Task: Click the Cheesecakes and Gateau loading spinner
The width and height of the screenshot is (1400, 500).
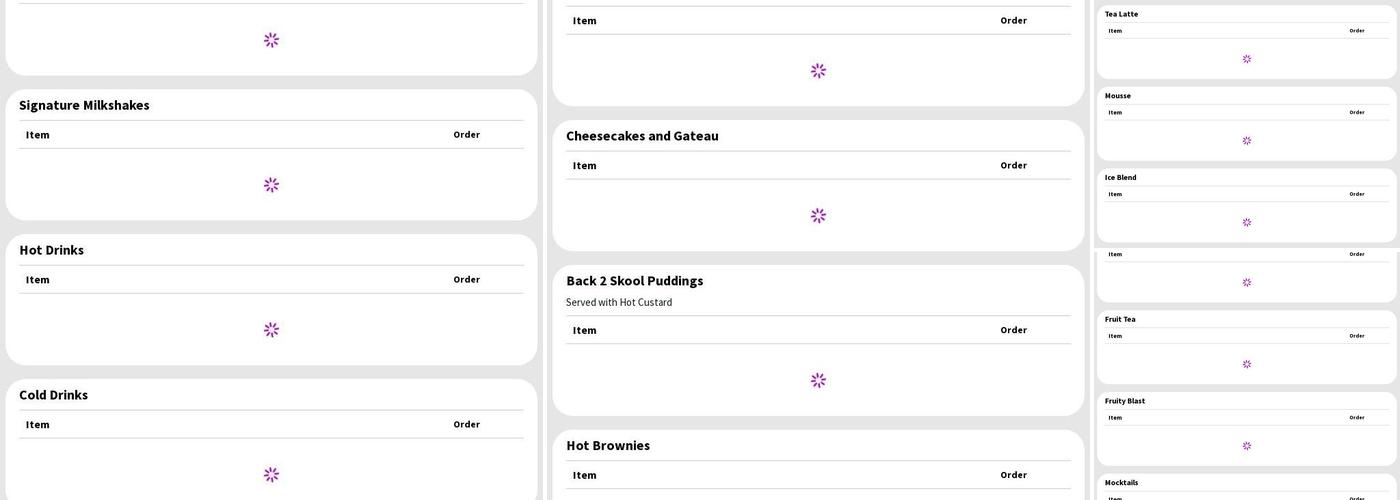Action: (818, 216)
